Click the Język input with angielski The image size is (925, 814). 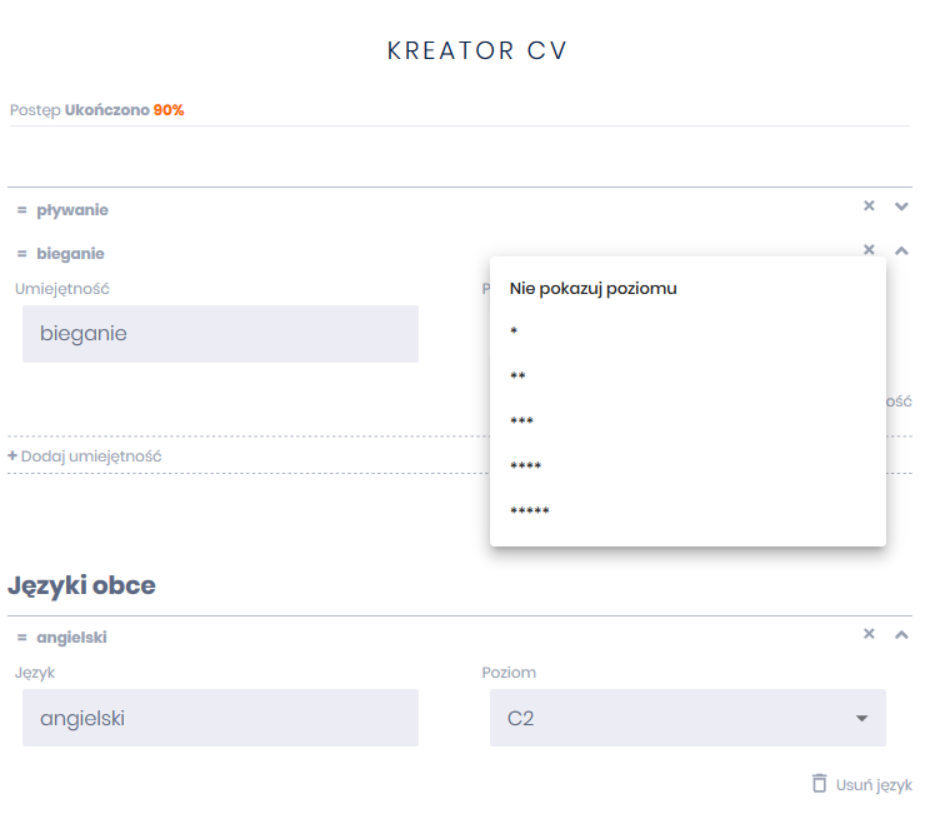pos(220,718)
